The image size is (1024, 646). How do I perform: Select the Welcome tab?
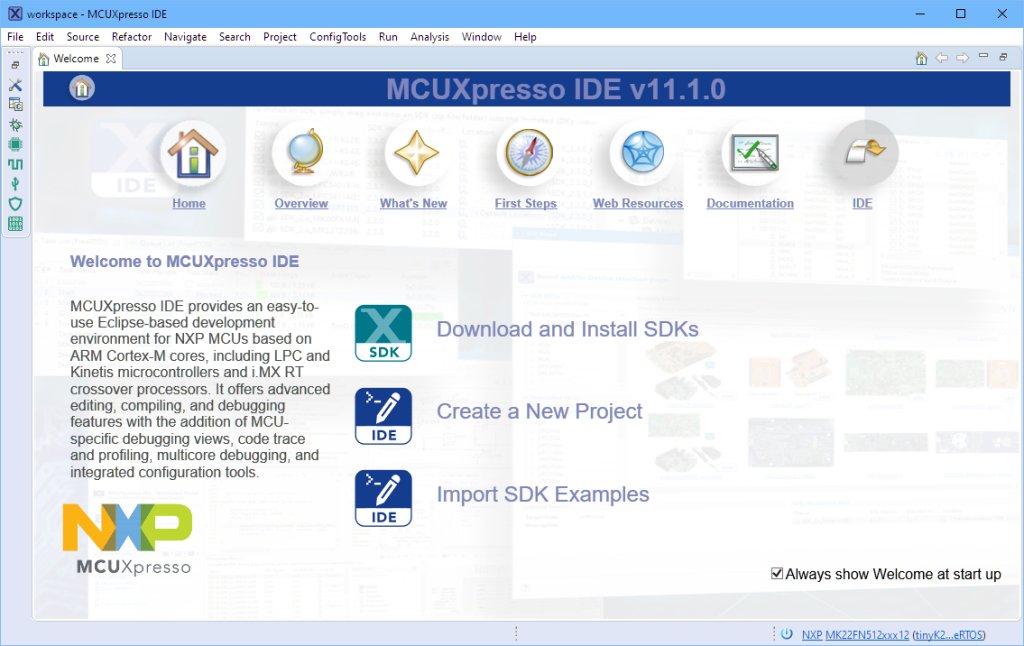coord(76,58)
